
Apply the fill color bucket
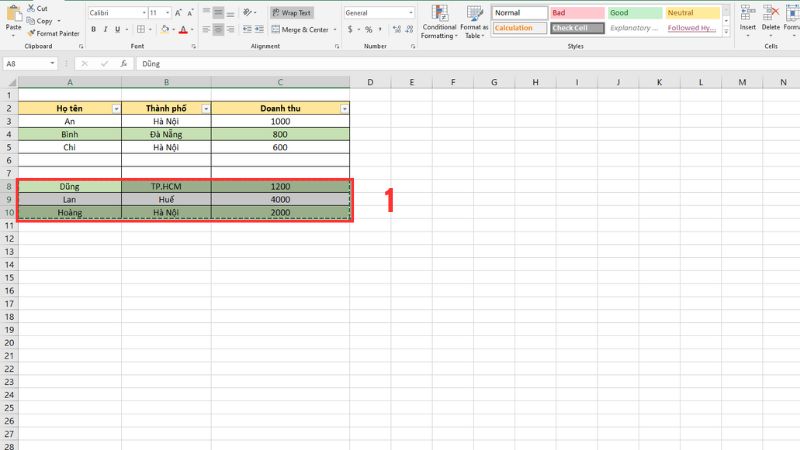tap(165, 30)
